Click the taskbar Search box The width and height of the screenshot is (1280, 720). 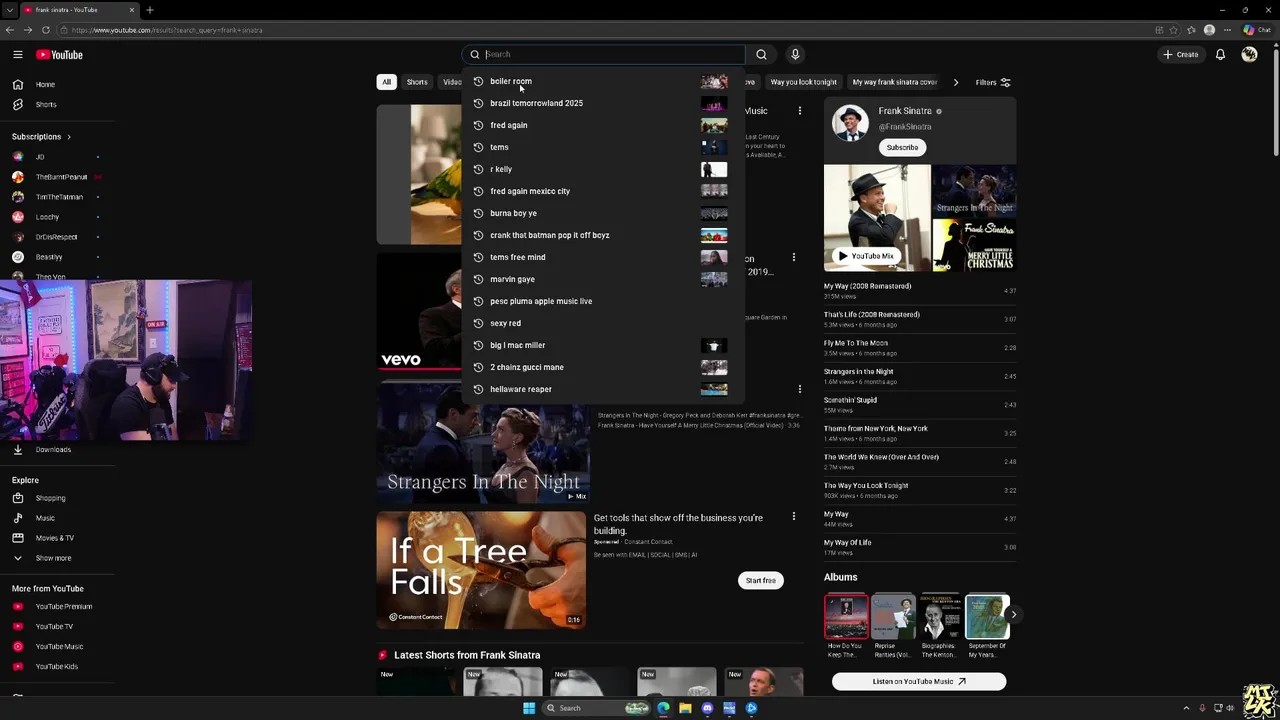[597, 708]
